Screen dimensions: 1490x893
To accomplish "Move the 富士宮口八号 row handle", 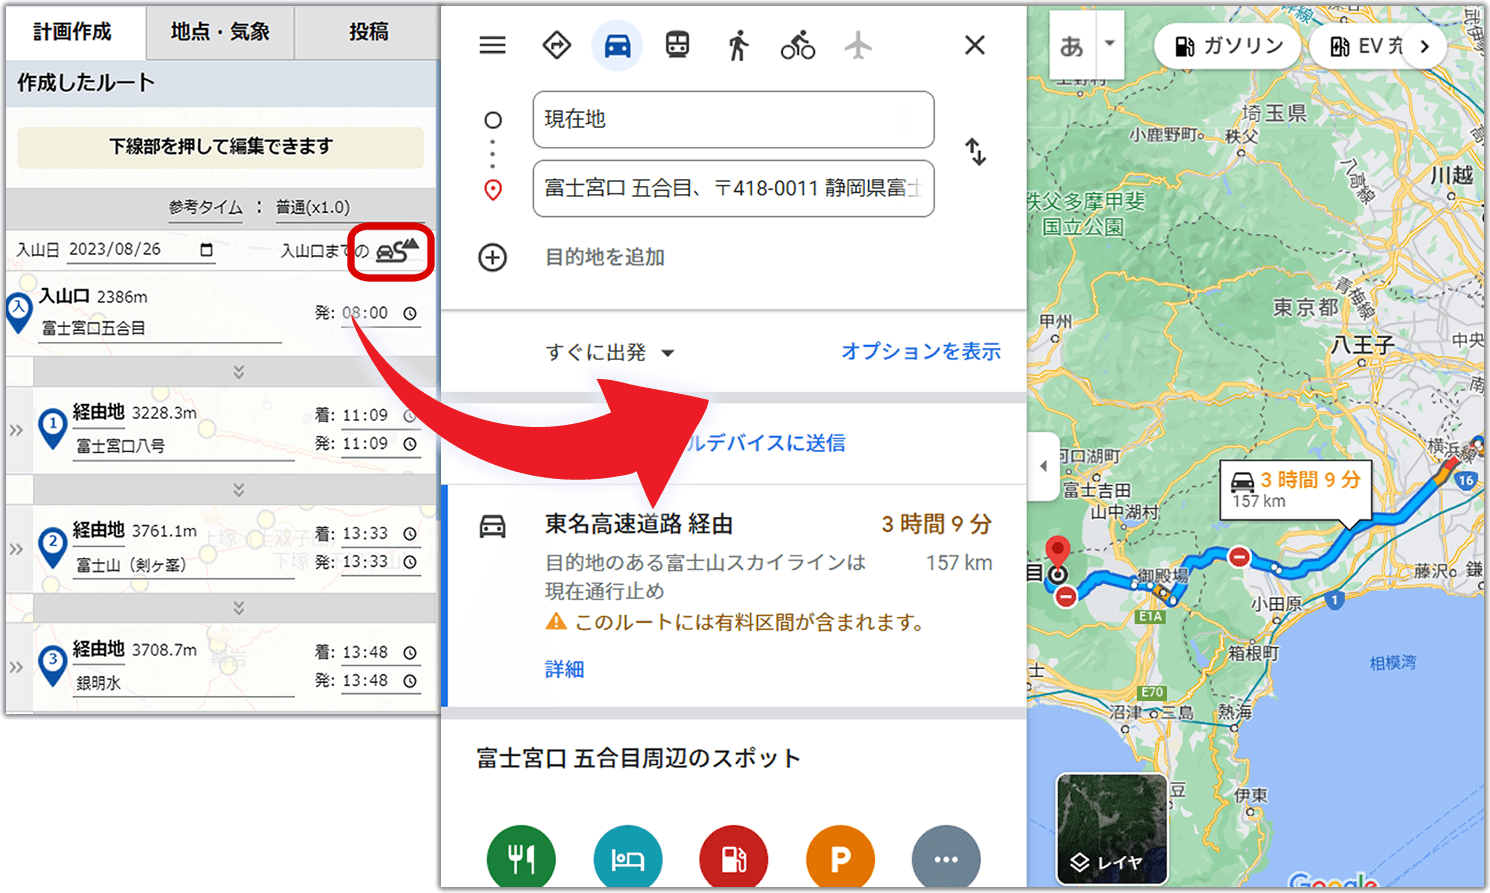I will 16,430.
